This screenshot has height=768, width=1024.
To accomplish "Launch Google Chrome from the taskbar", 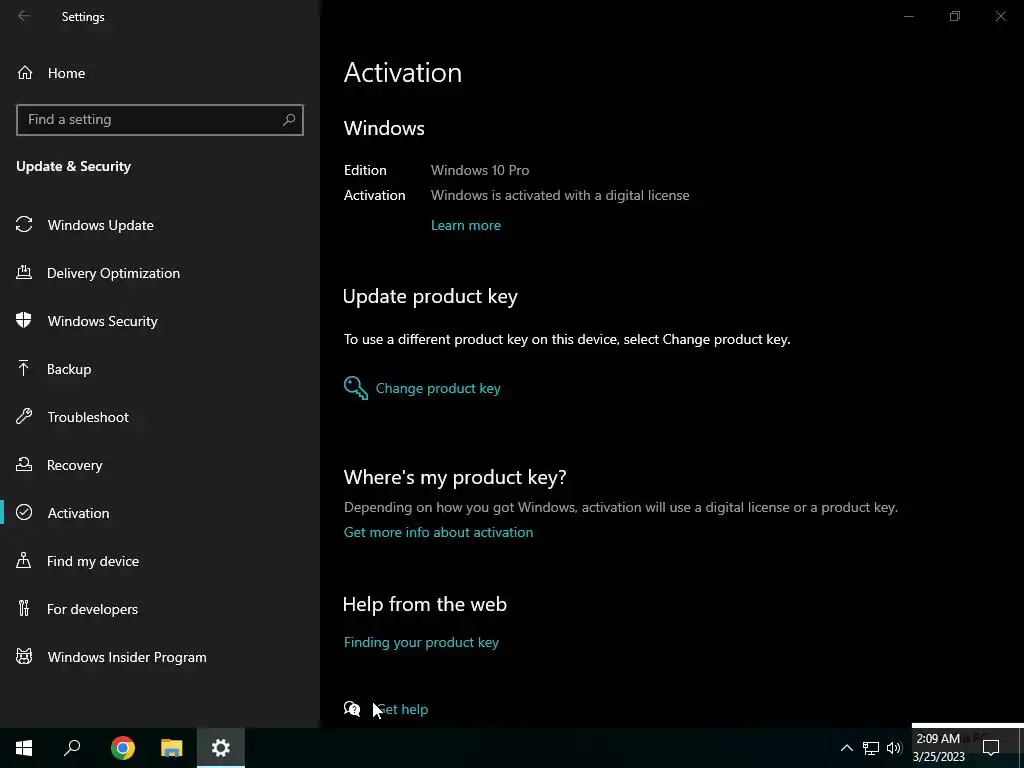I will (123, 748).
